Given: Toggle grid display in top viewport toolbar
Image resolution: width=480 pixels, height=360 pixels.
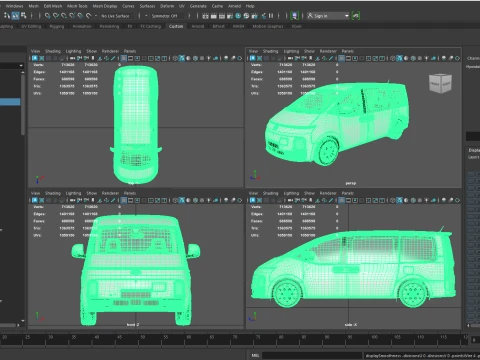Looking at the screenshot, I should pyautogui.click(x=124, y=58).
